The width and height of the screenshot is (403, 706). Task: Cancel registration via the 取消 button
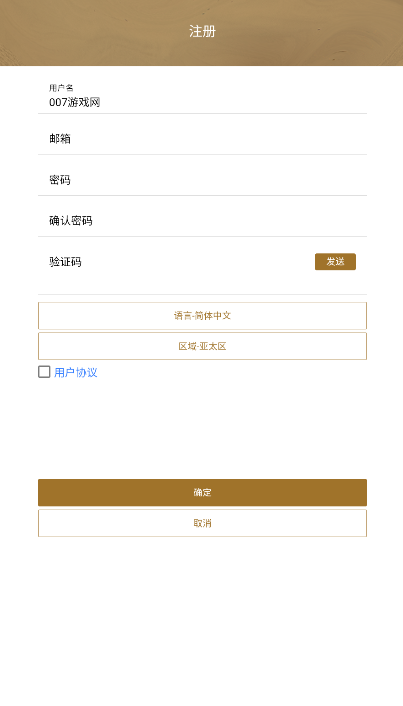coord(202,523)
